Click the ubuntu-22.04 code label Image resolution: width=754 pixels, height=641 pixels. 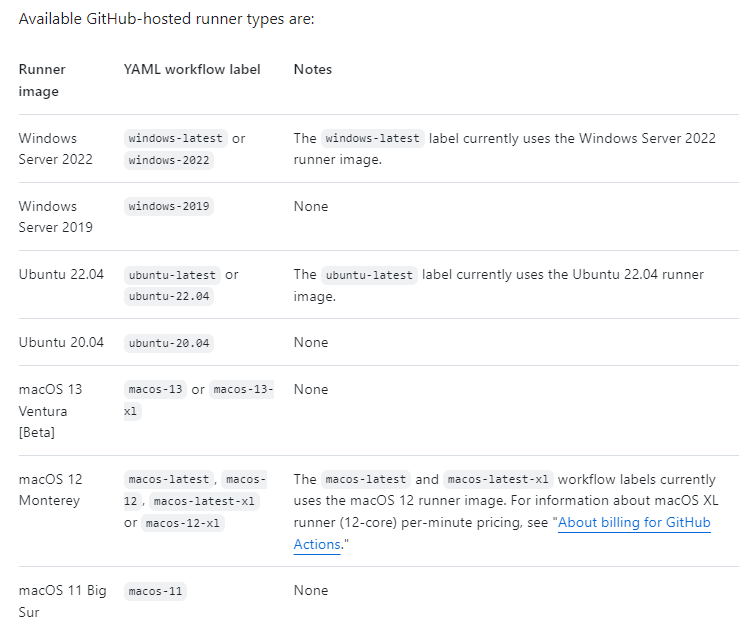(169, 296)
